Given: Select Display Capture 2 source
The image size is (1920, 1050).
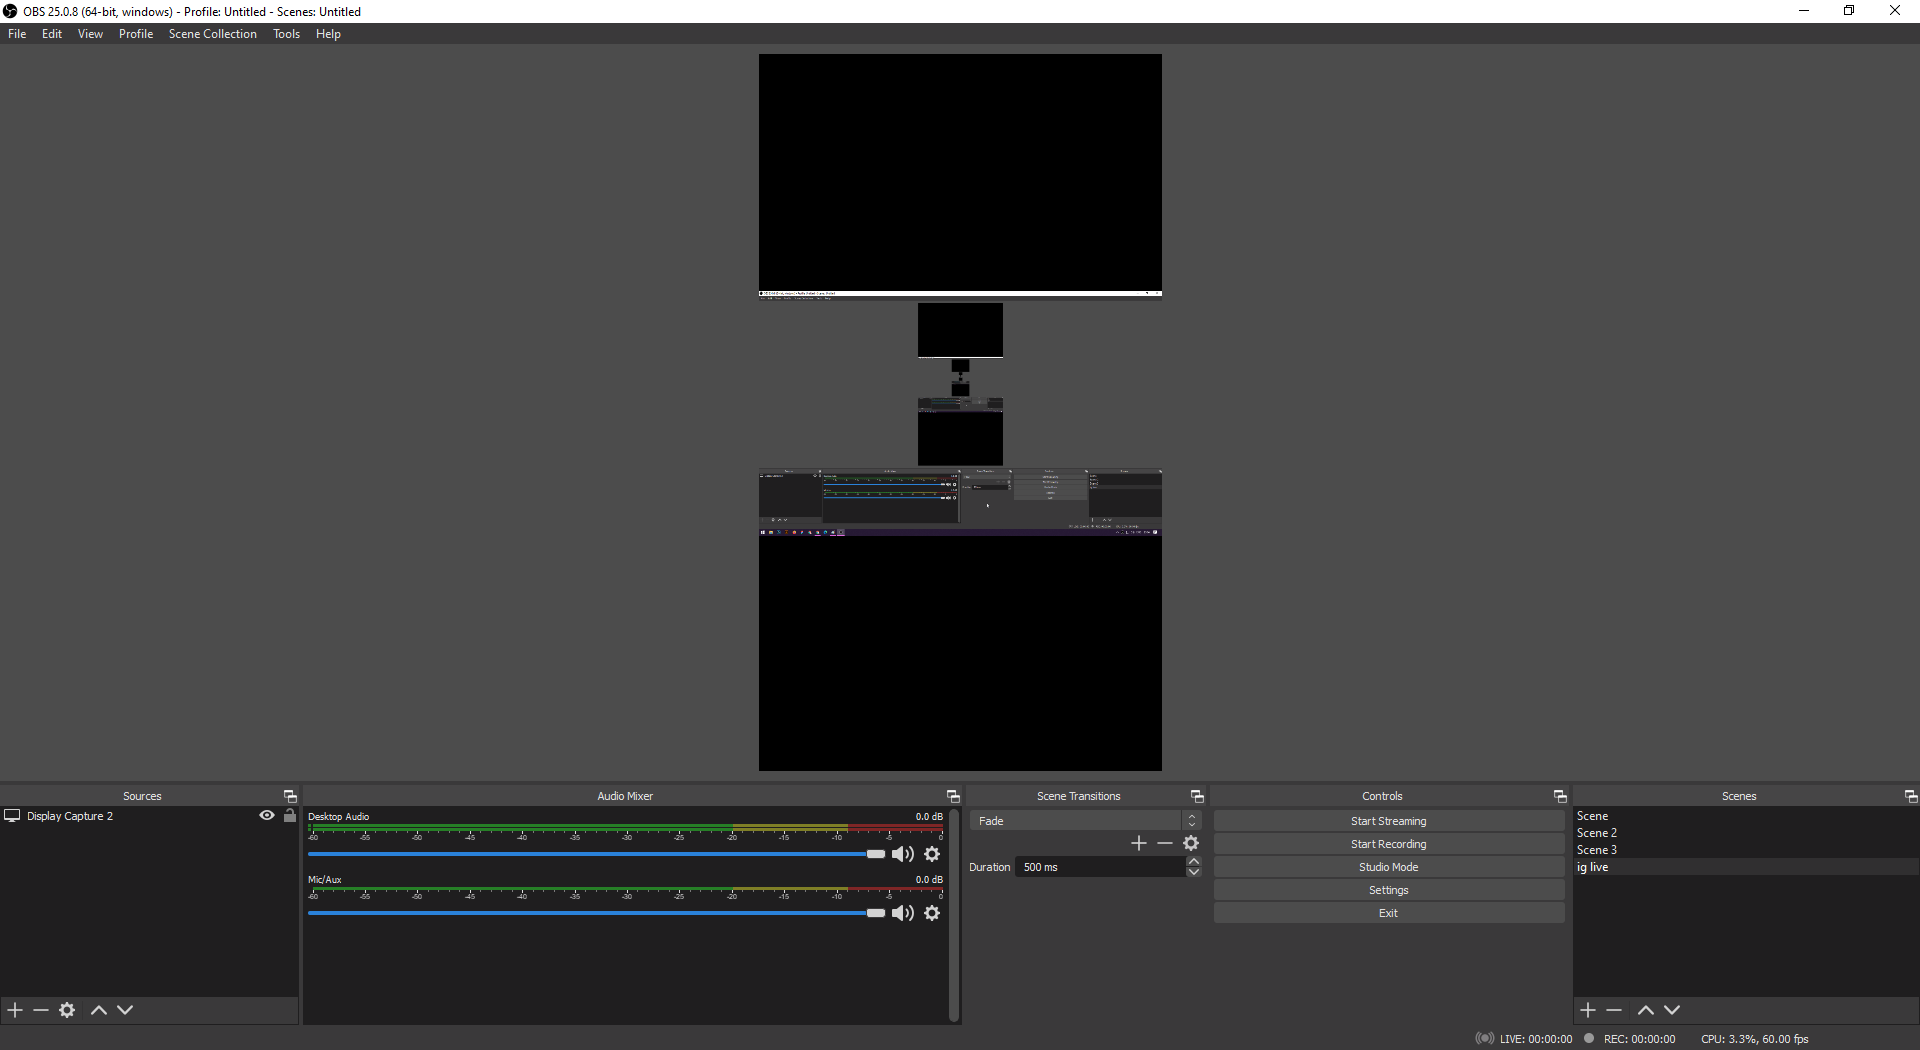Looking at the screenshot, I should click(x=70, y=816).
